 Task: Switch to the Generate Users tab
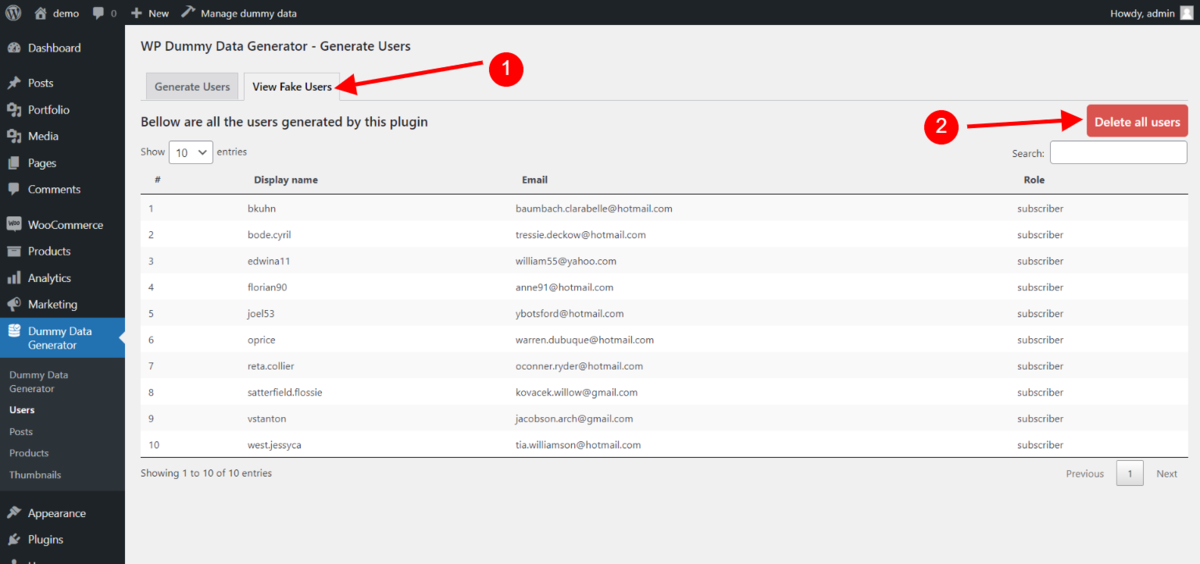(192, 87)
